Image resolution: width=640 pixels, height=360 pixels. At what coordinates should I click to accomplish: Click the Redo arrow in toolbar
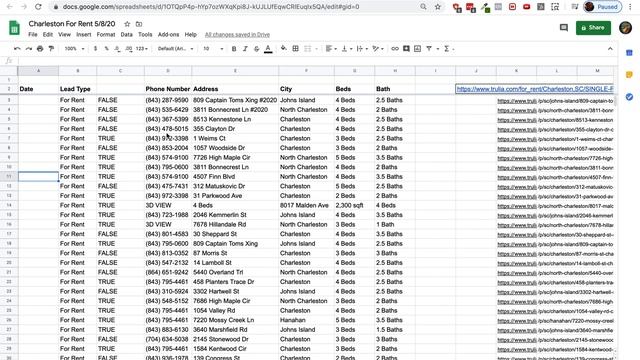coord(29,49)
